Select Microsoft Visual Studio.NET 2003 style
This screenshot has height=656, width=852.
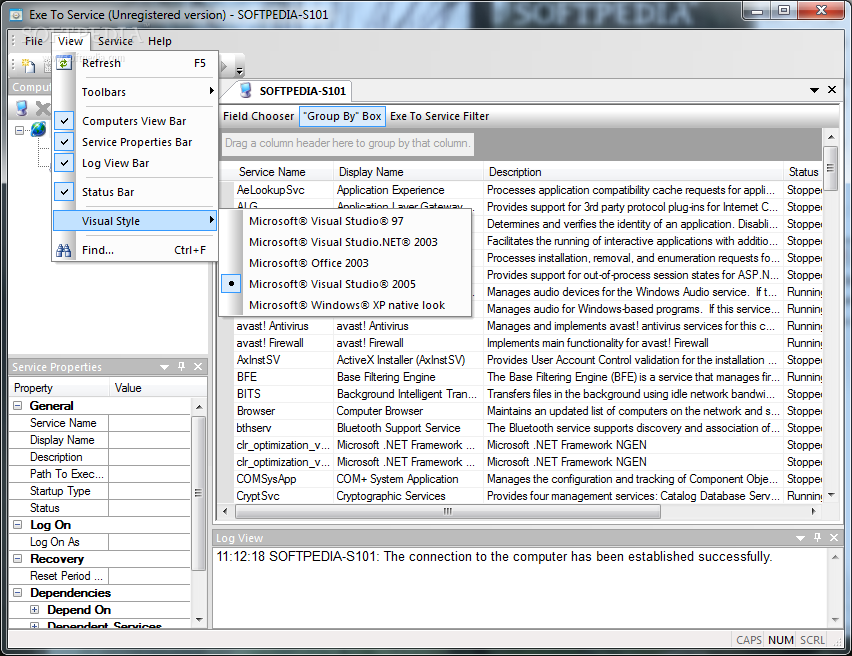[345, 242]
